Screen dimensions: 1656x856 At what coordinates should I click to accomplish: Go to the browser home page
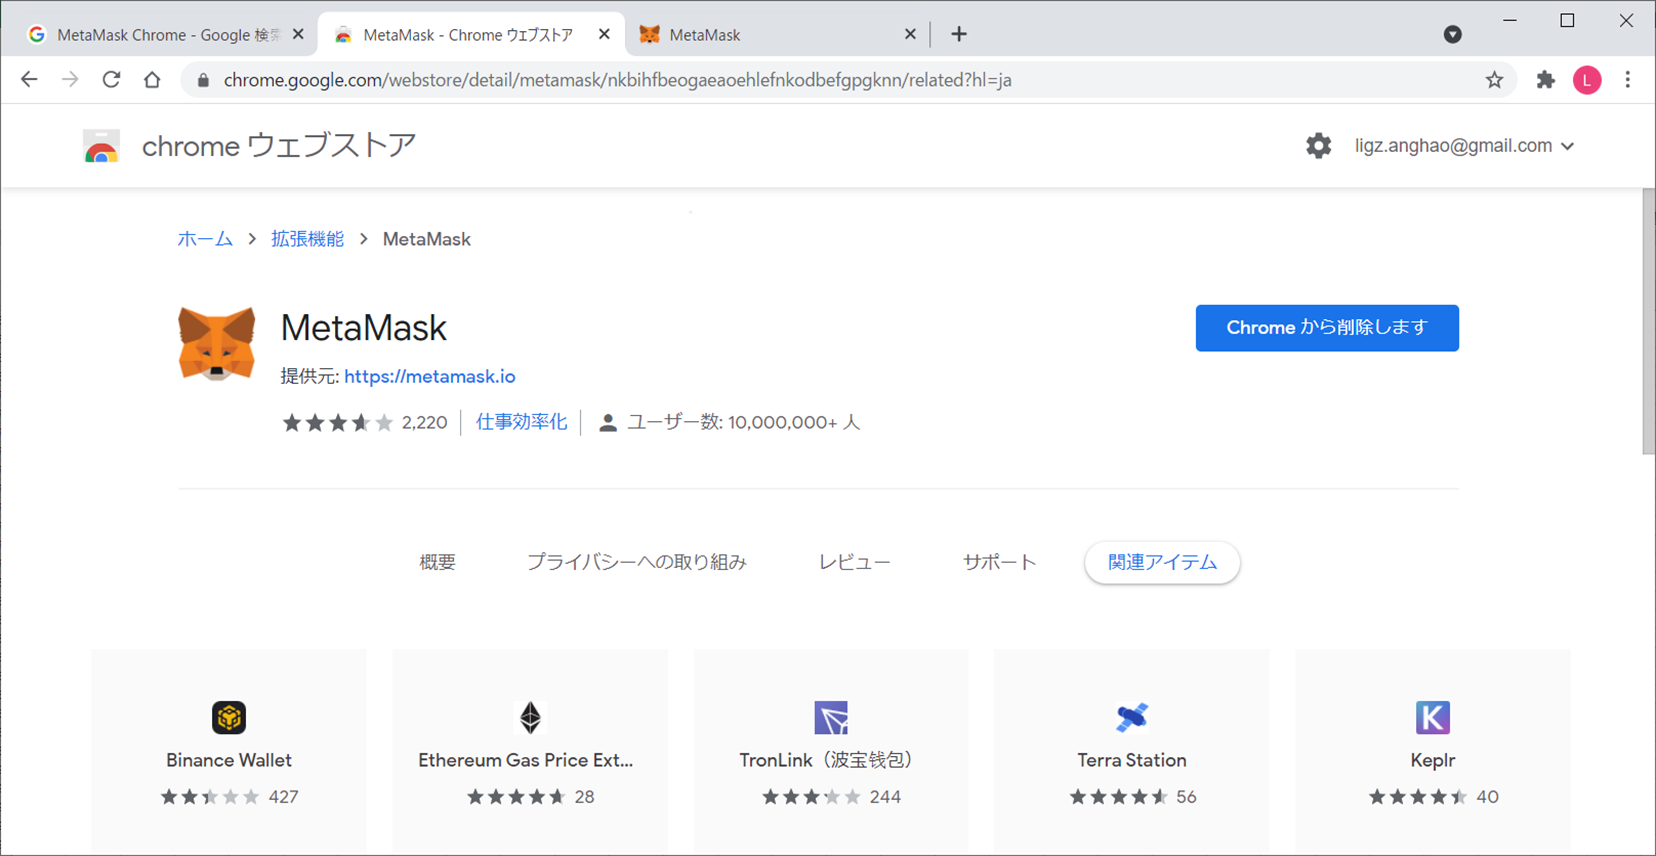coord(152,80)
